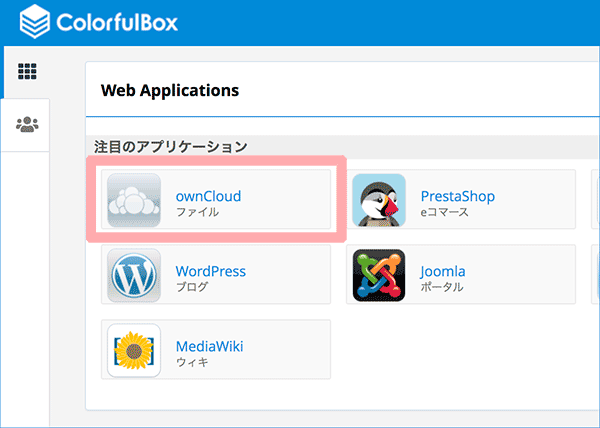Open the WordPress application link
600x428 pixels.
(210, 271)
